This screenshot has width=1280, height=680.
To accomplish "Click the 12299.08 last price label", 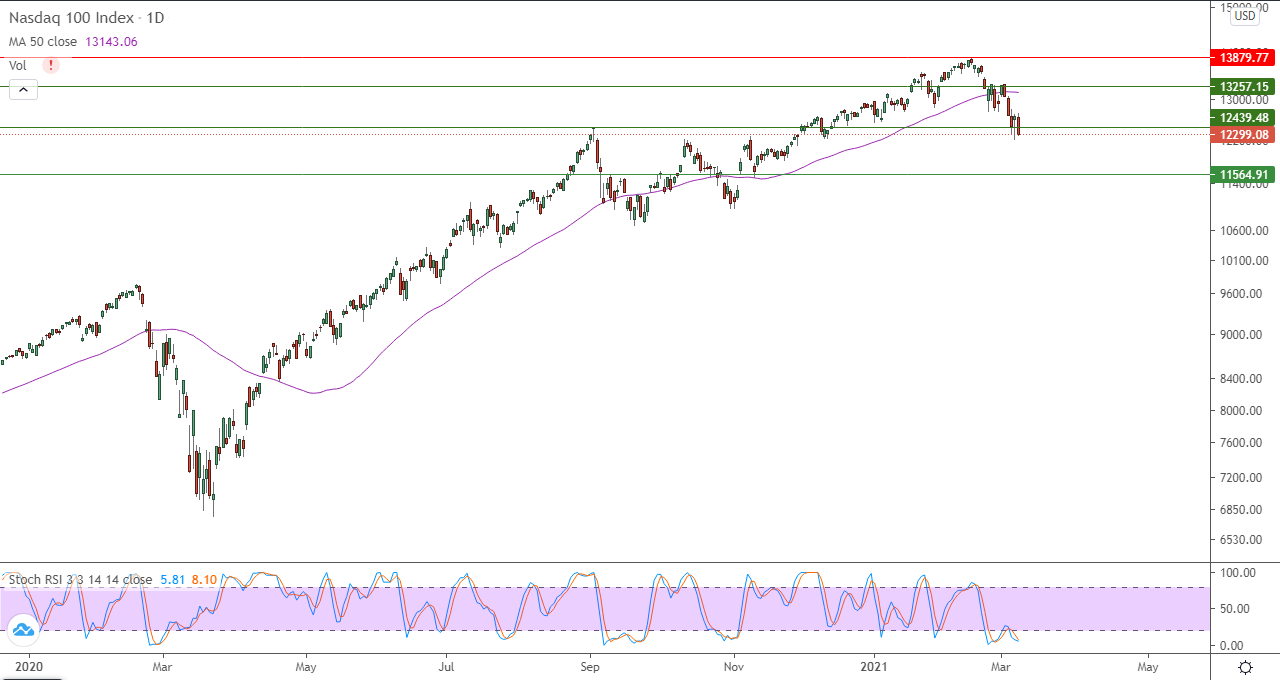I will [1243, 135].
